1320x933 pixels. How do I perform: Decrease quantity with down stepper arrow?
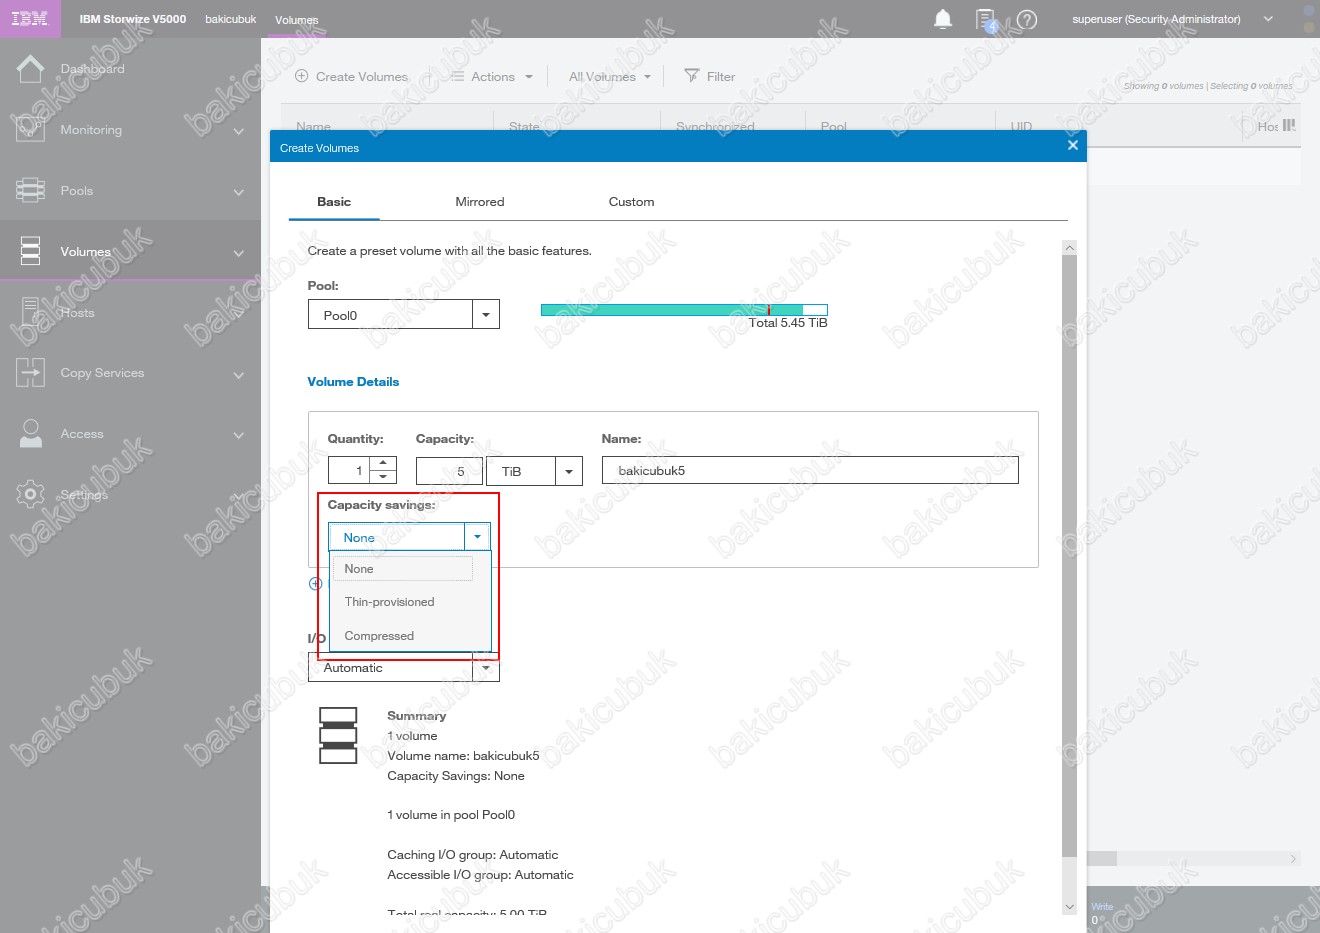point(383,477)
